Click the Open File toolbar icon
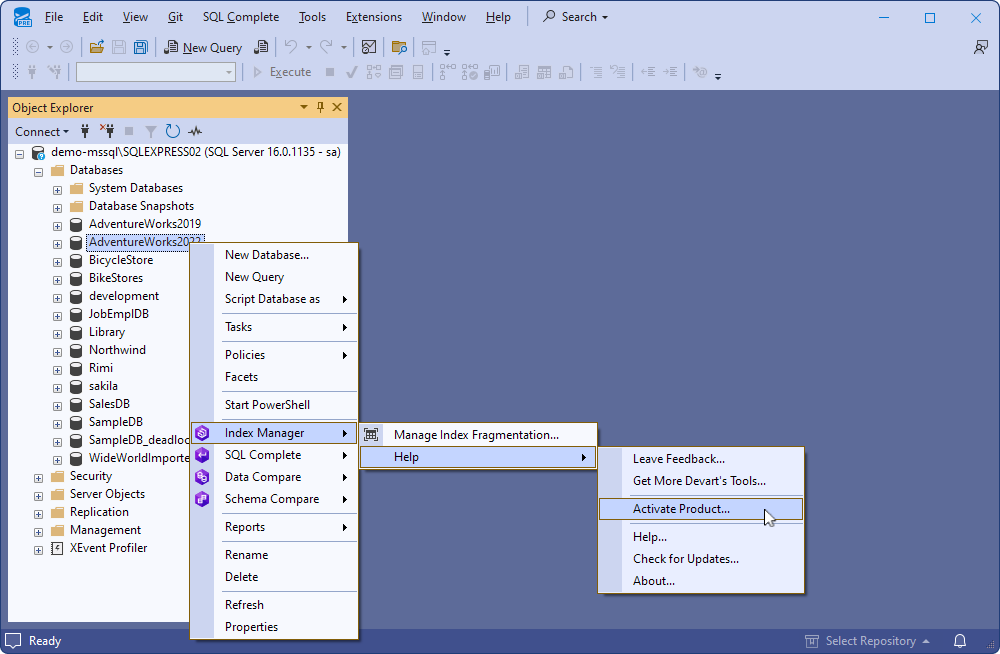This screenshot has height=654, width=1000. point(96,47)
